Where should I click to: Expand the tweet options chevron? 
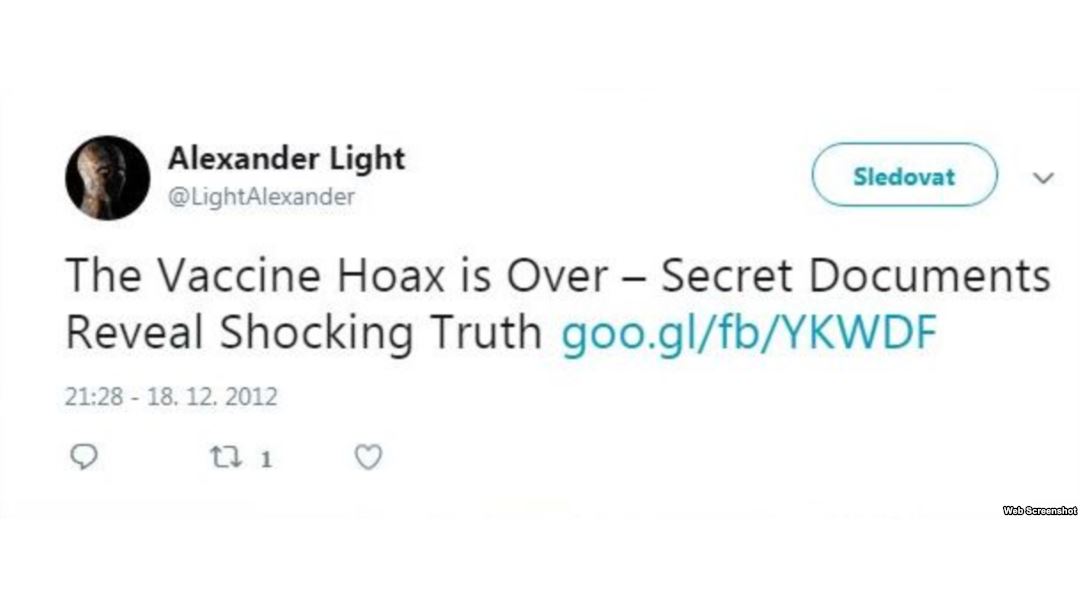1043,178
